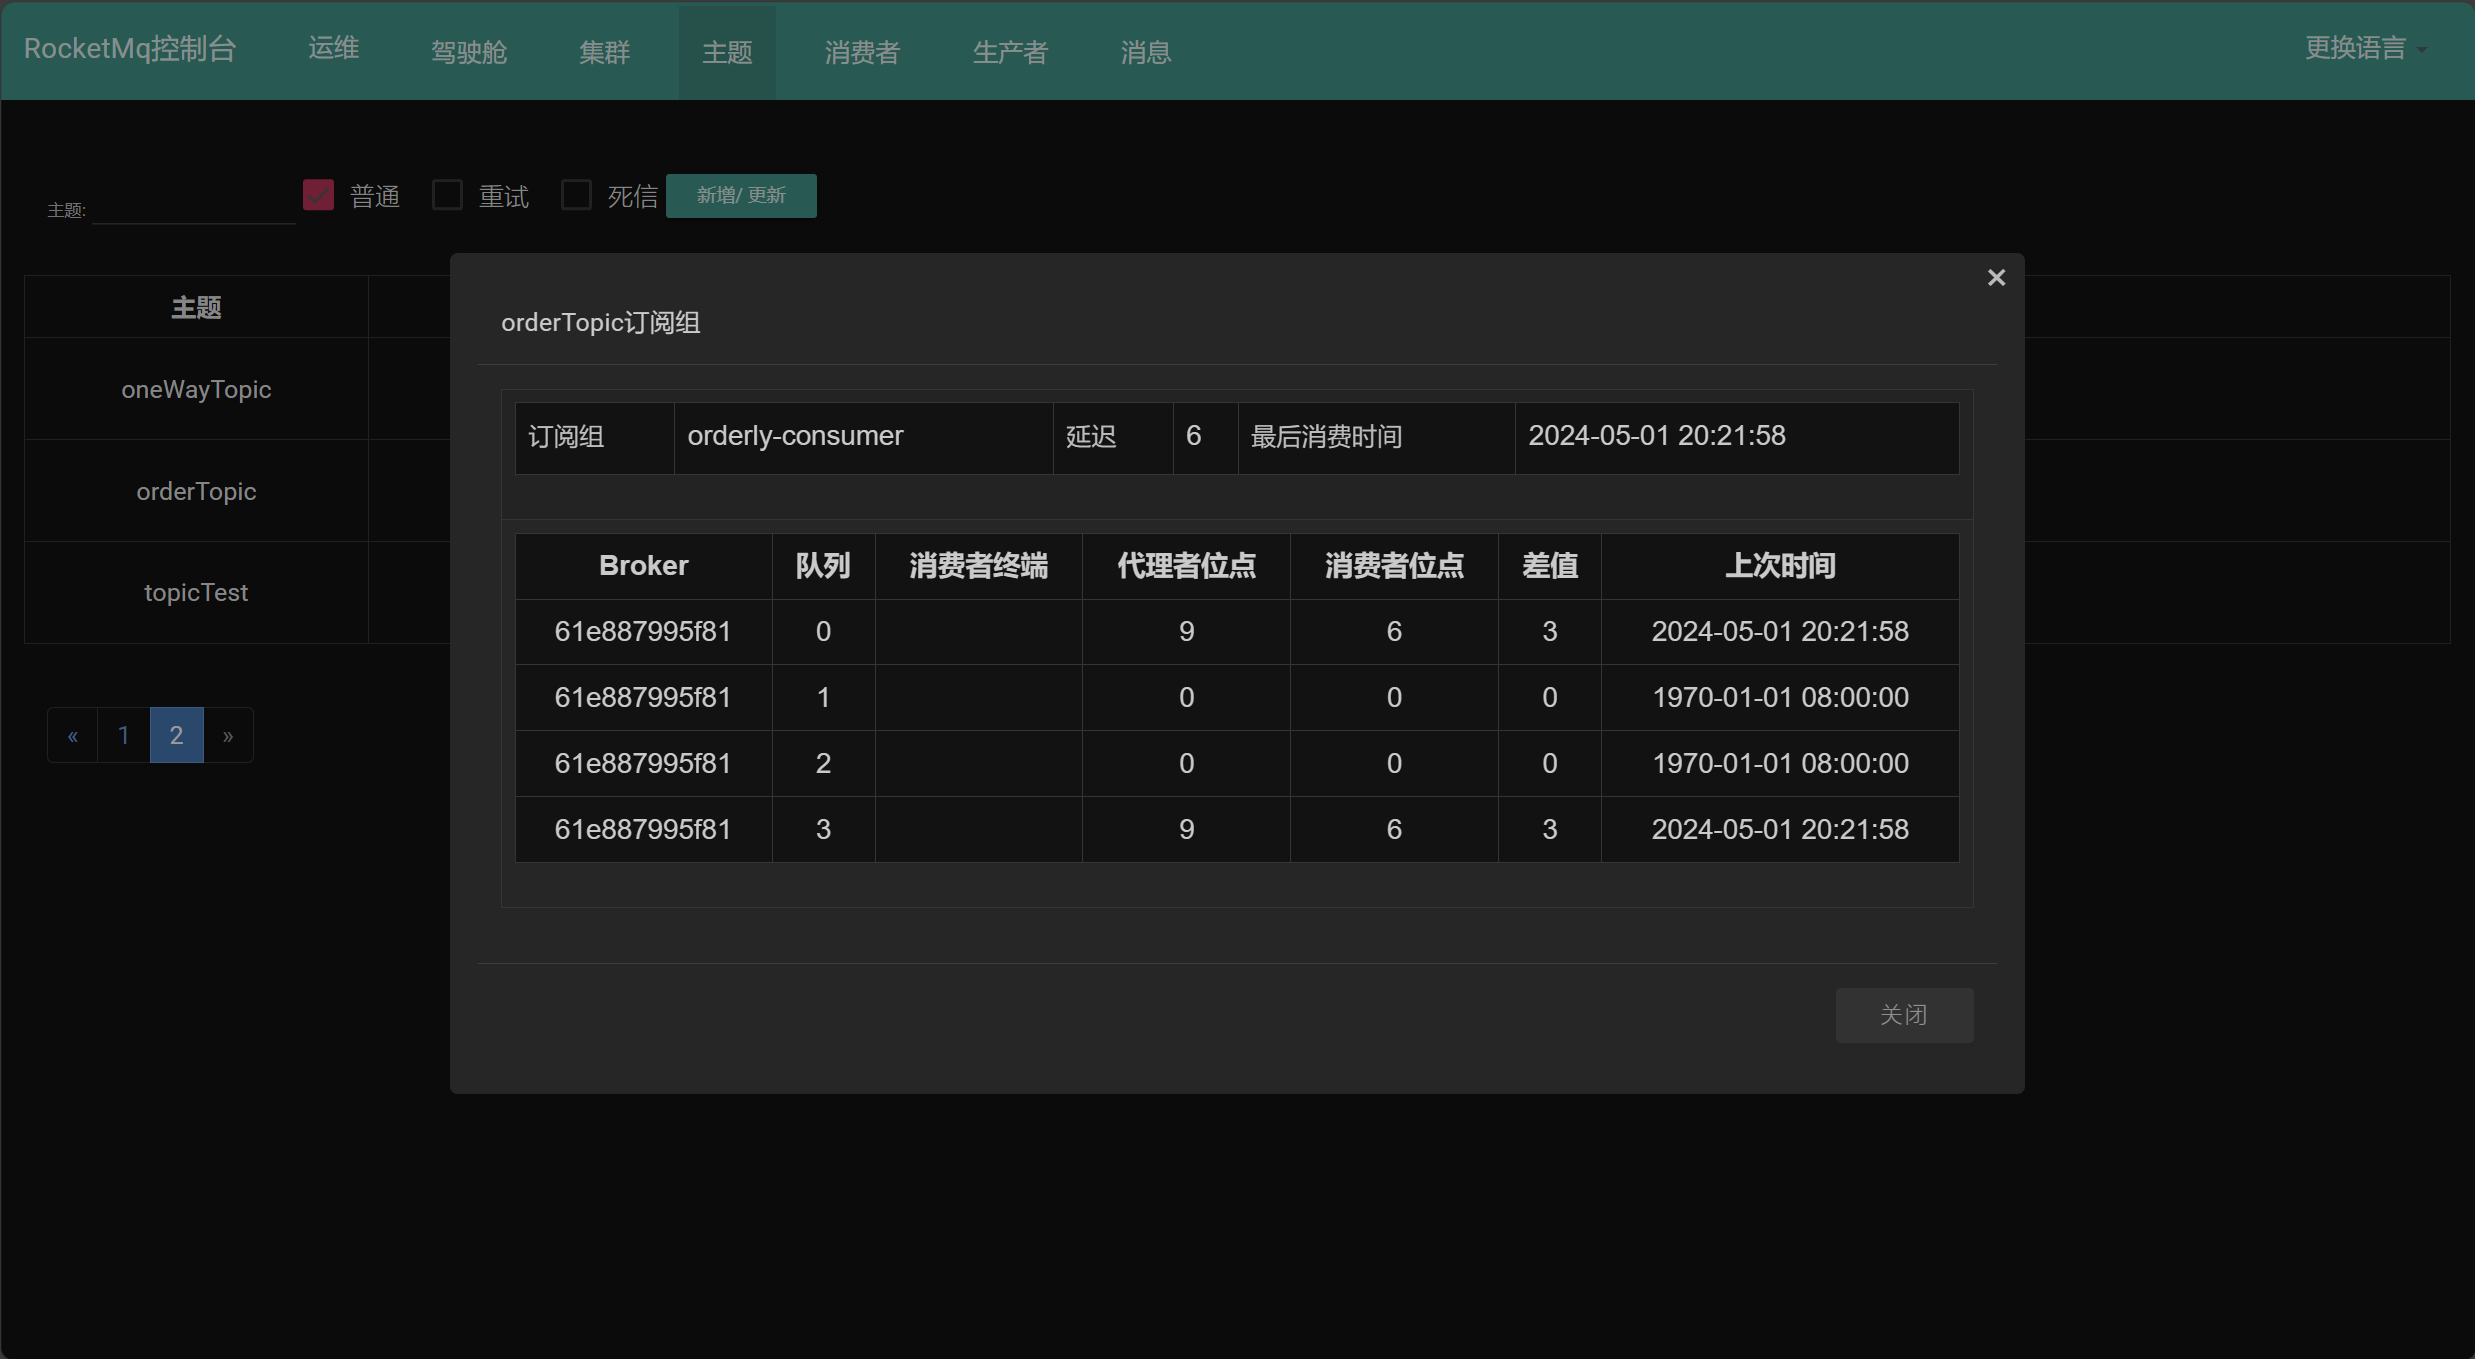Enable the 死信 checkbox
The height and width of the screenshot is (1359, 2475).
(x=576, y=195)
